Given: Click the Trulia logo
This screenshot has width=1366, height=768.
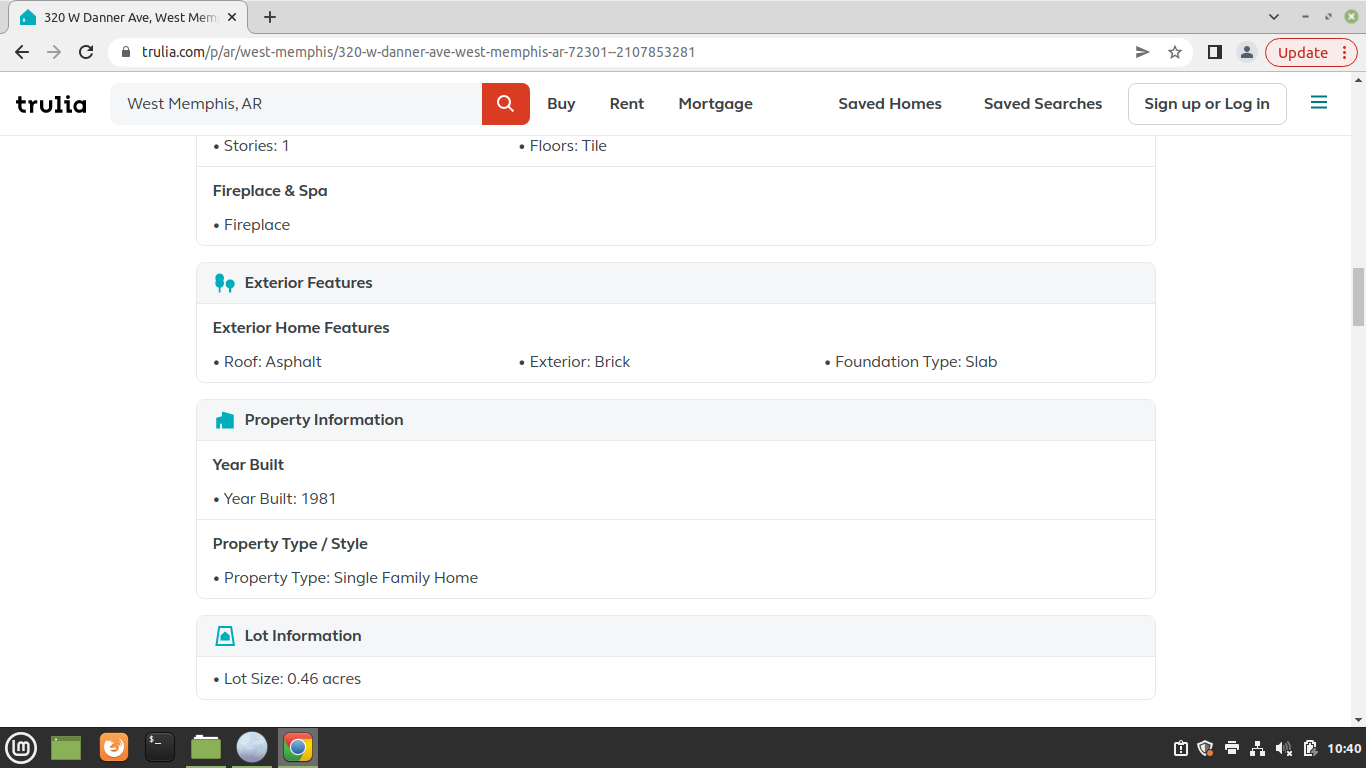Looking at the screenshot, I should 51,104.
